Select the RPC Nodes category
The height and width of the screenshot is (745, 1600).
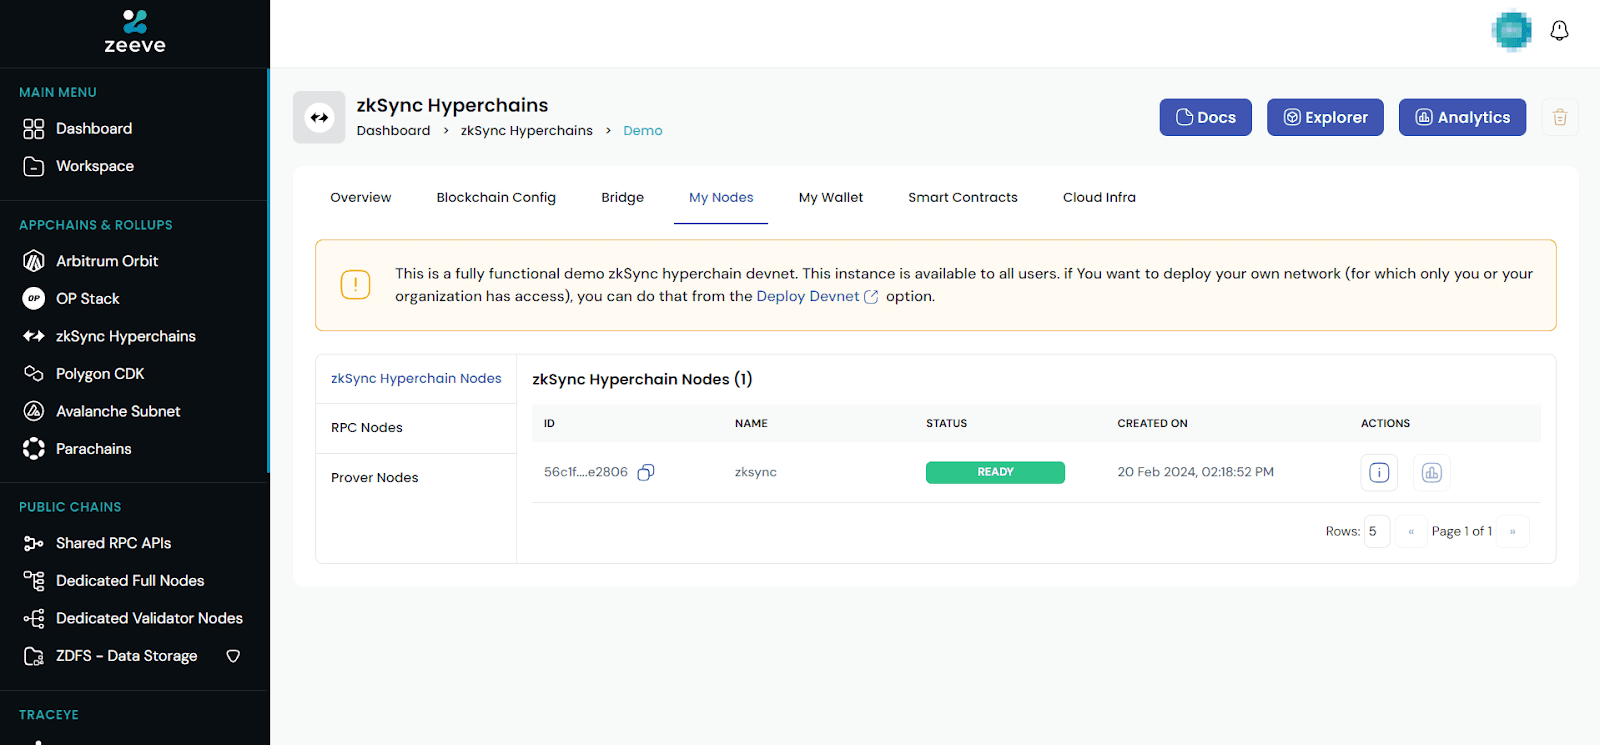pos(416,428)
